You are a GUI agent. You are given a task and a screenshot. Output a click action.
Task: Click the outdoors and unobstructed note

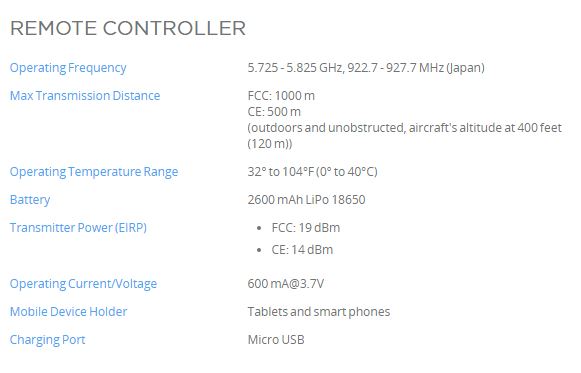[x=405, y=136]
